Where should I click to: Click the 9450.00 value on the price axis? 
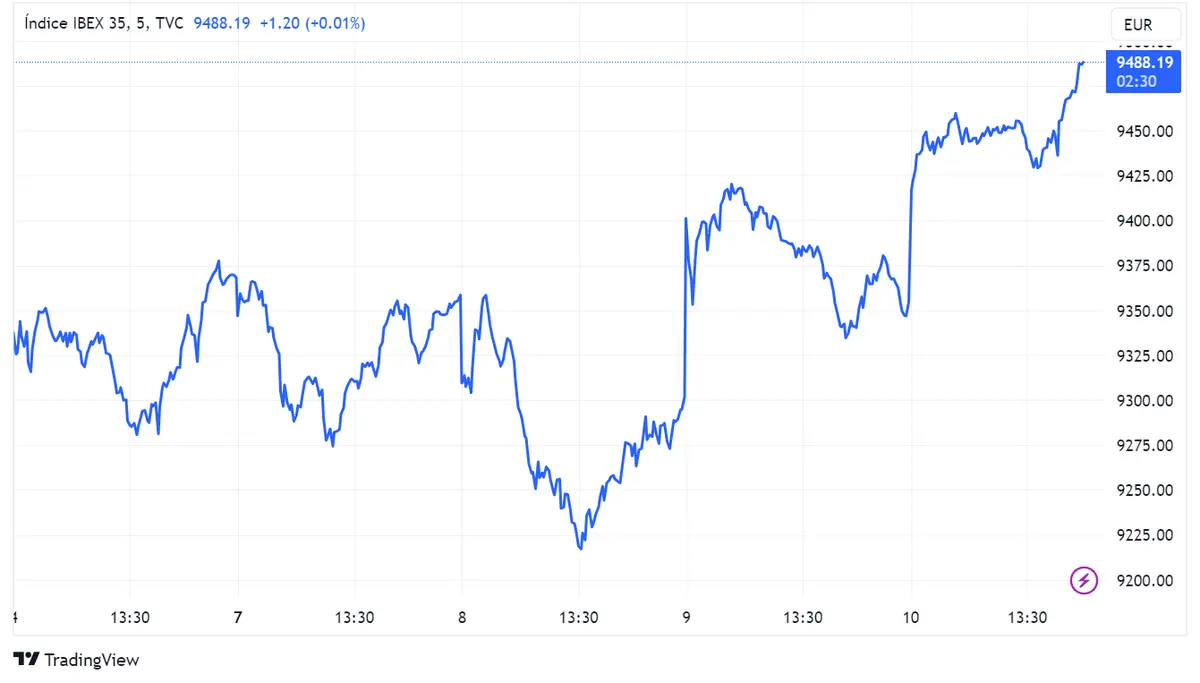(x=1144, y=131)
